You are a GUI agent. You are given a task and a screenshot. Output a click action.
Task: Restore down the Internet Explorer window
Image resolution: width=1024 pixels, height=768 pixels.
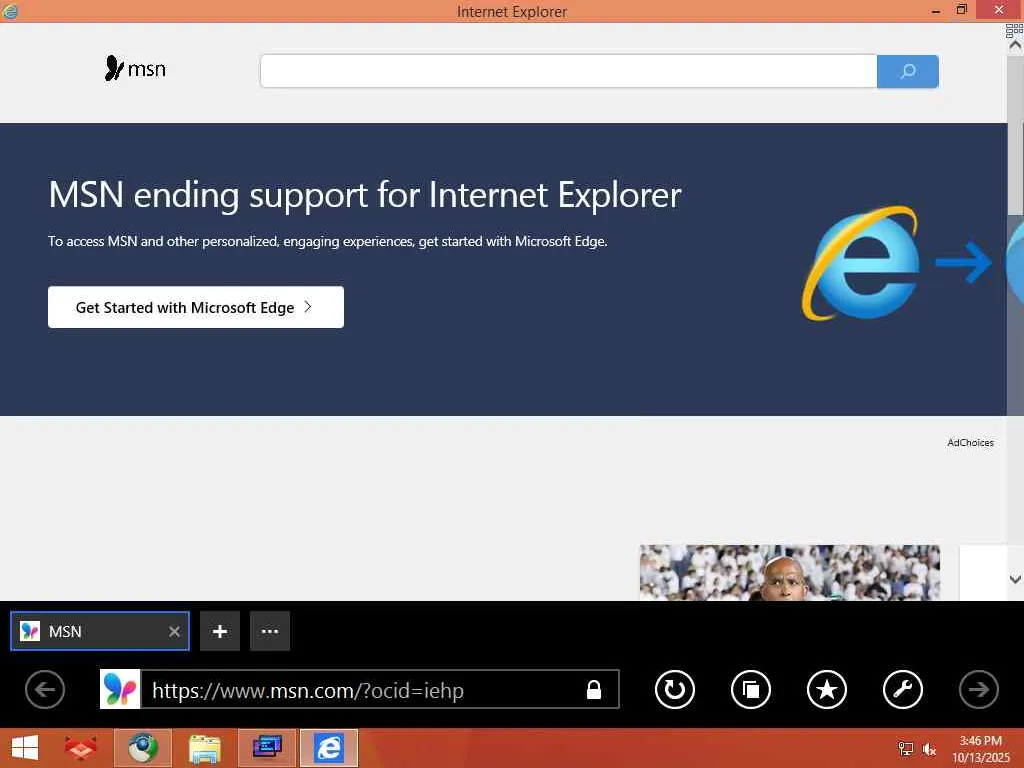click(x=961, y=10)
